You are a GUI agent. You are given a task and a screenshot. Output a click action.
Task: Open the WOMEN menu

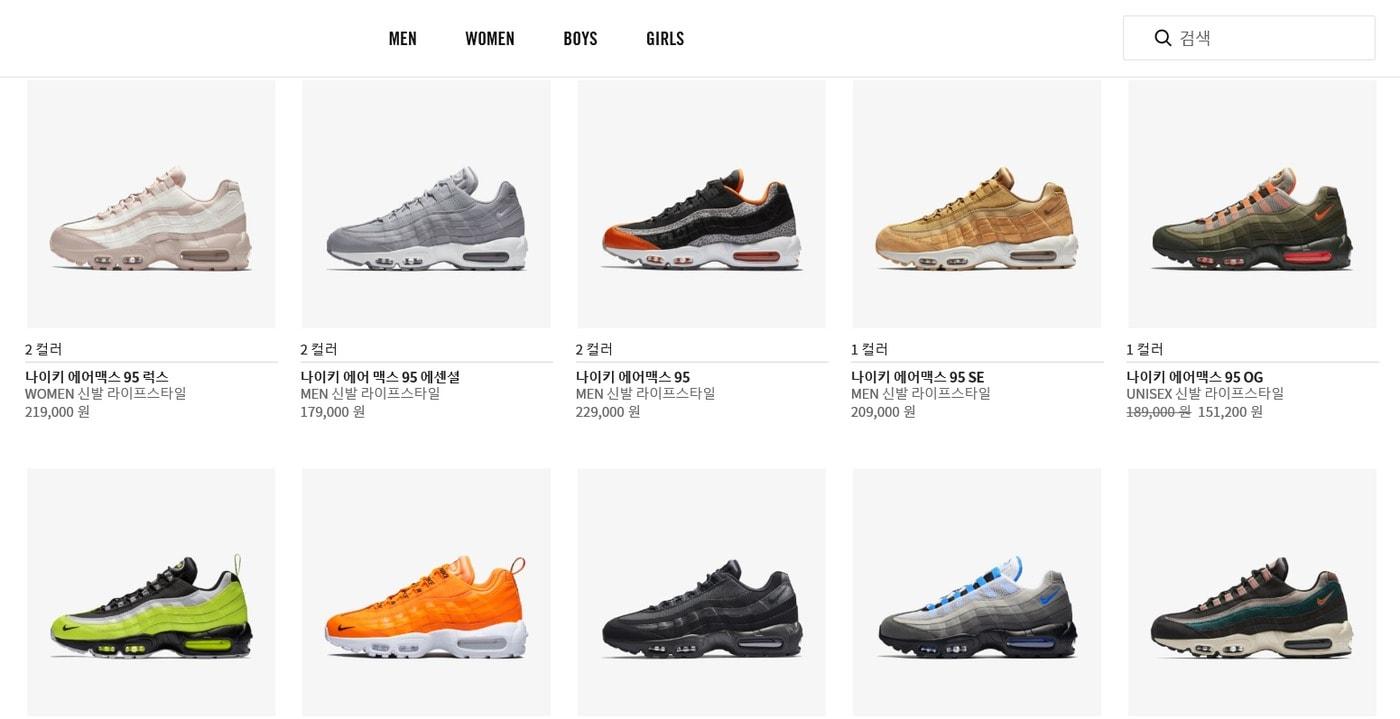point(490,39)
